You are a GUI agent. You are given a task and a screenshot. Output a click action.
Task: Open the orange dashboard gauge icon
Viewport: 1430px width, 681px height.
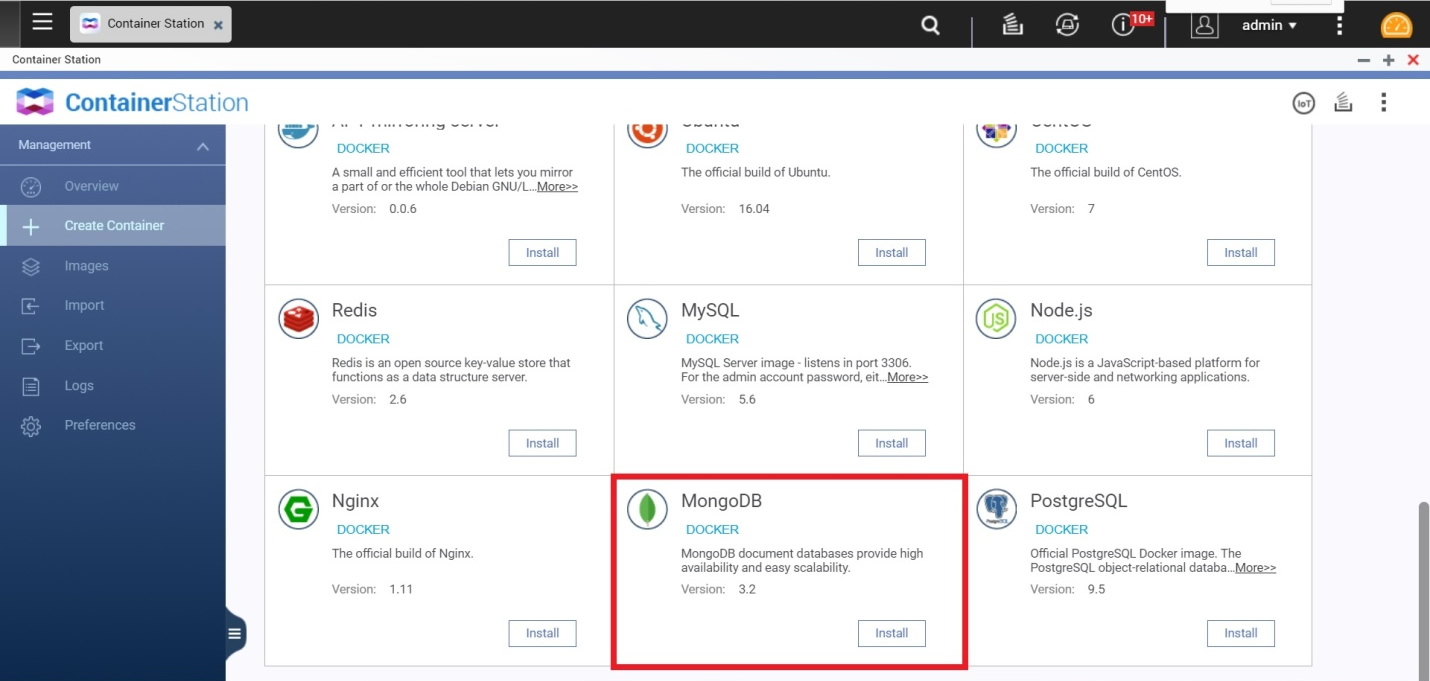(x=1396, y=26)
